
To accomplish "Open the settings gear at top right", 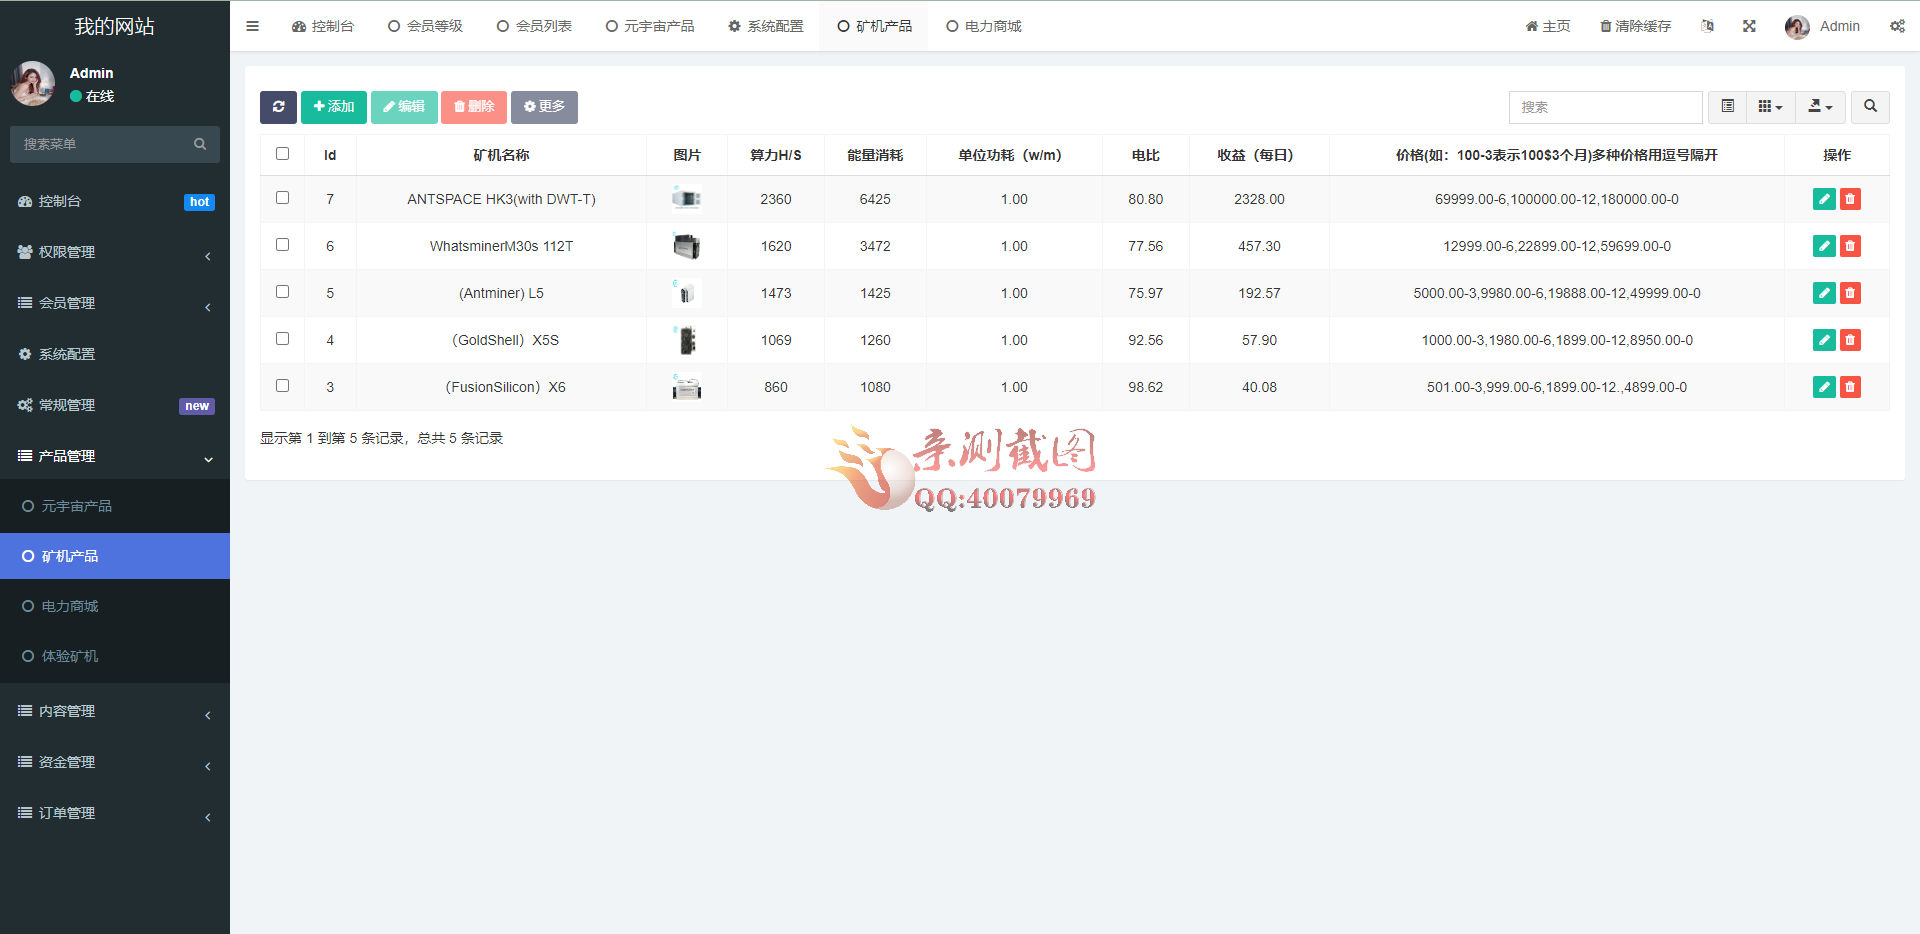I will [x=1897, y=26].
